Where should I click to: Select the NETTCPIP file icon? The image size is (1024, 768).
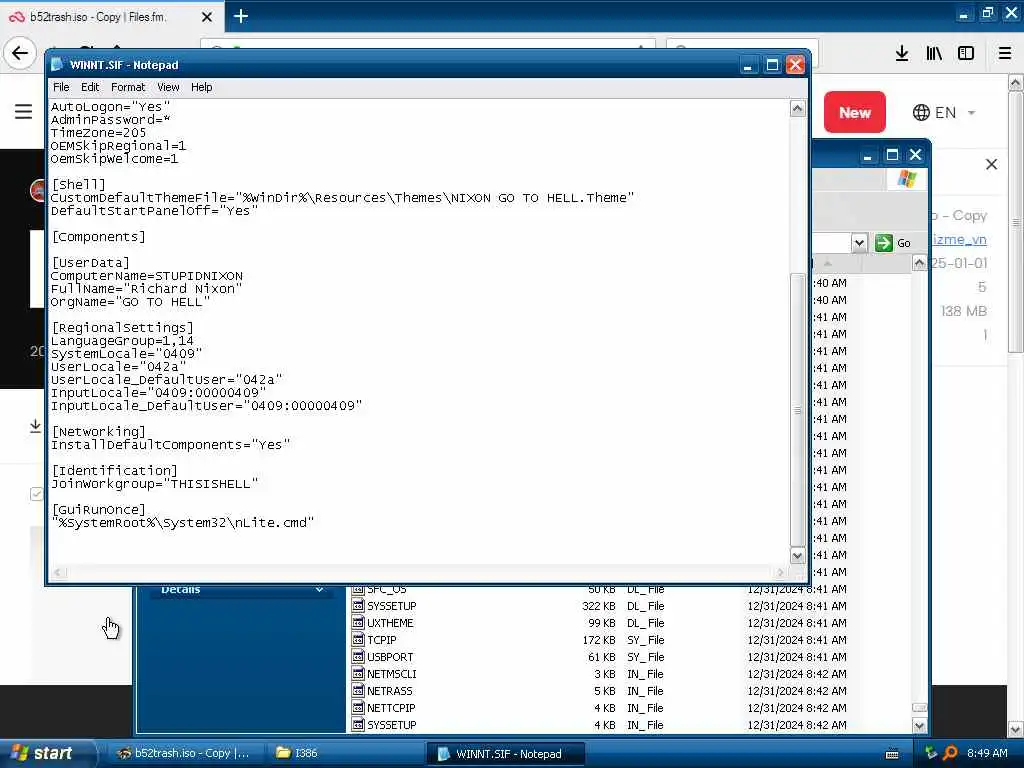coord(358,708)
